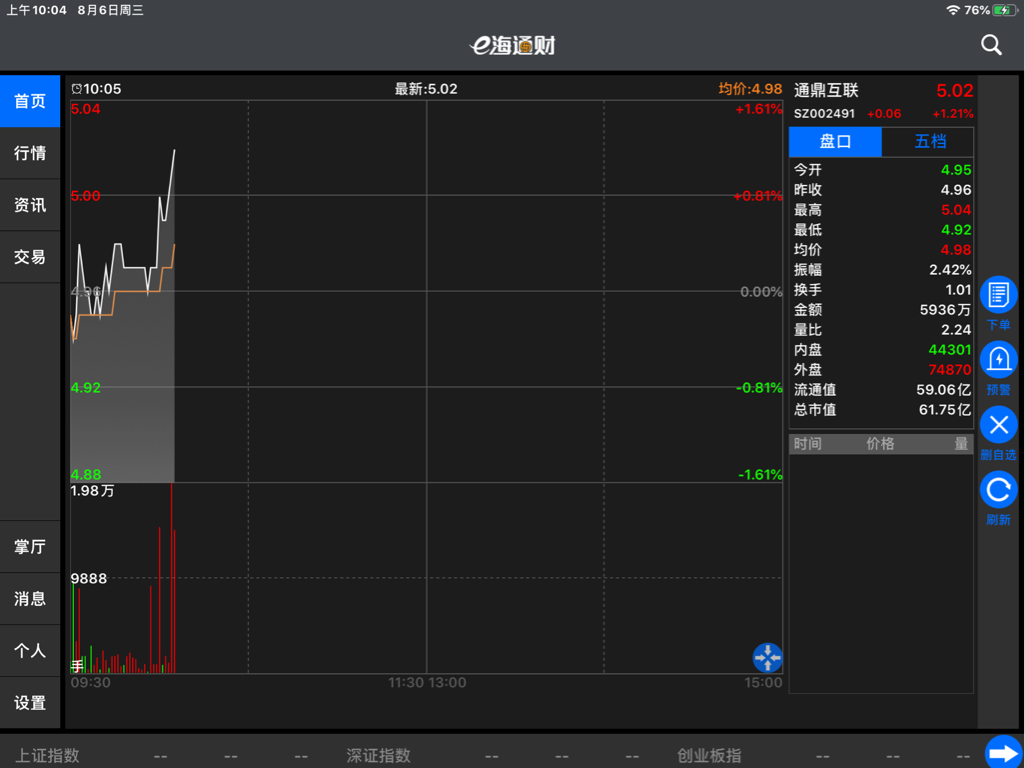This screenshot has width=1025, height=768.
Task: Tap 深证指数 in the bottom bar
Action: click(378, 756)
